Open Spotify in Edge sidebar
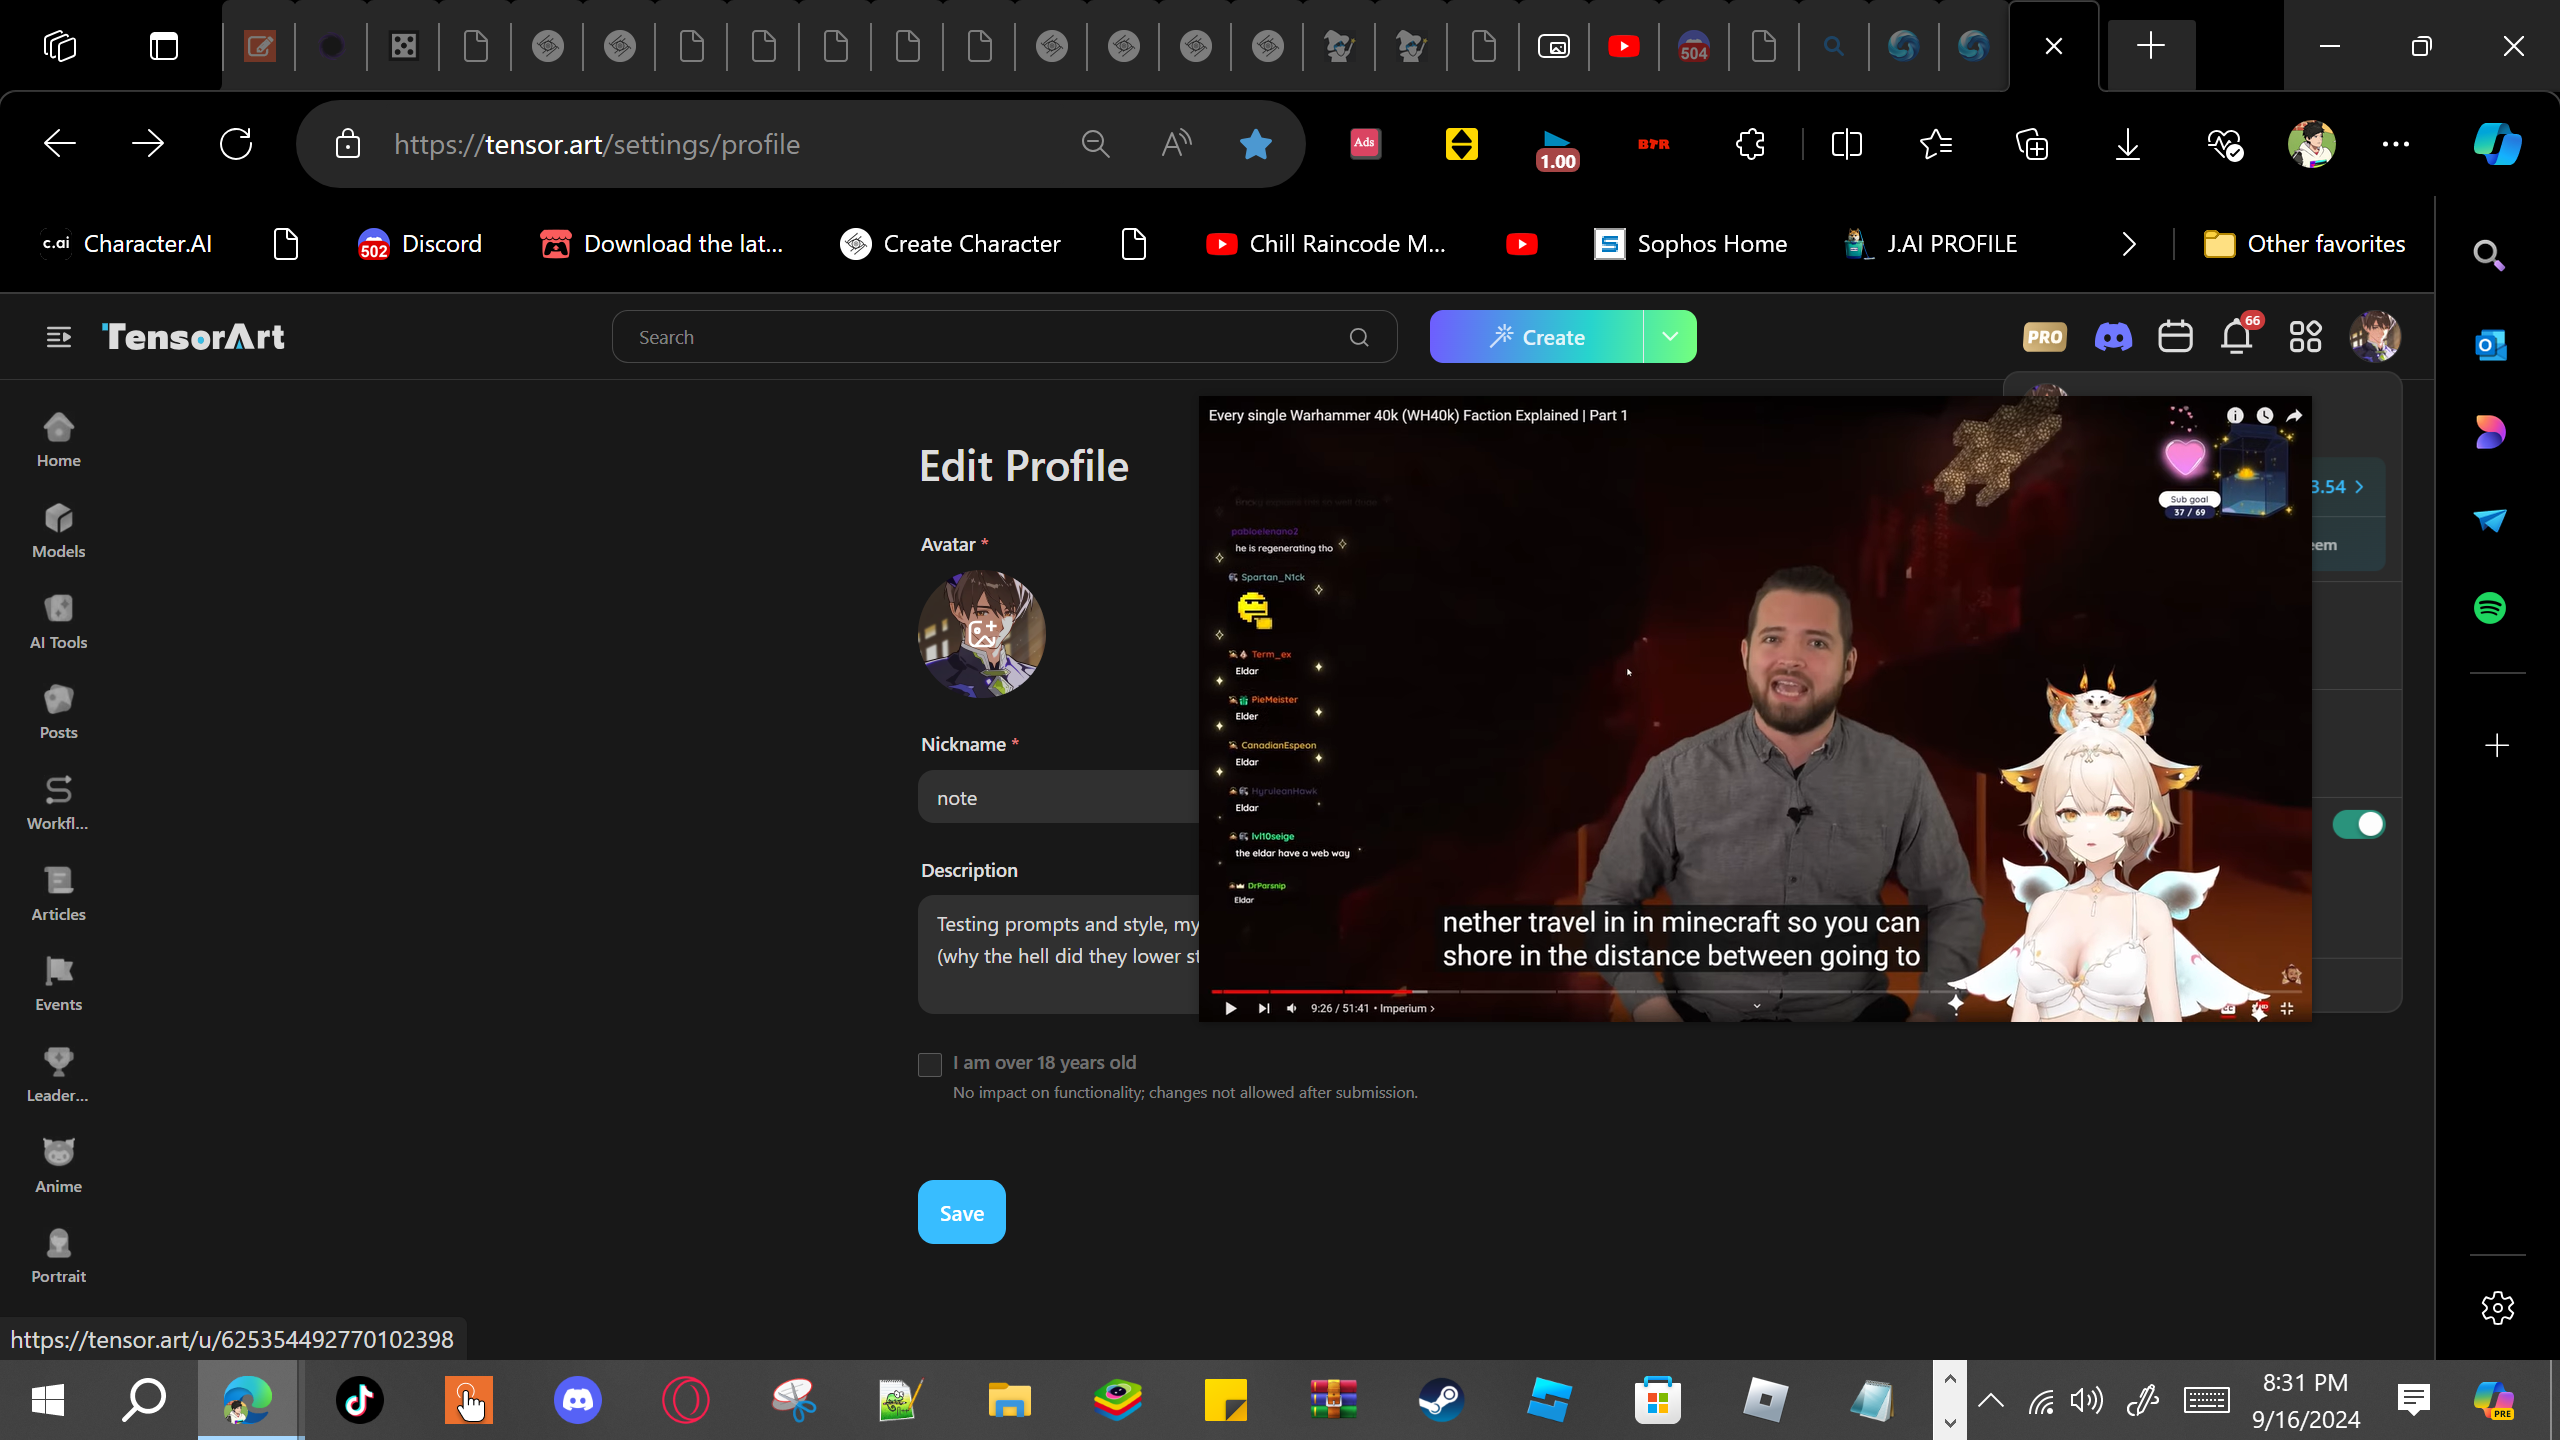This screenshot has height=1440, width=2560. click(x=2490, y=608)
